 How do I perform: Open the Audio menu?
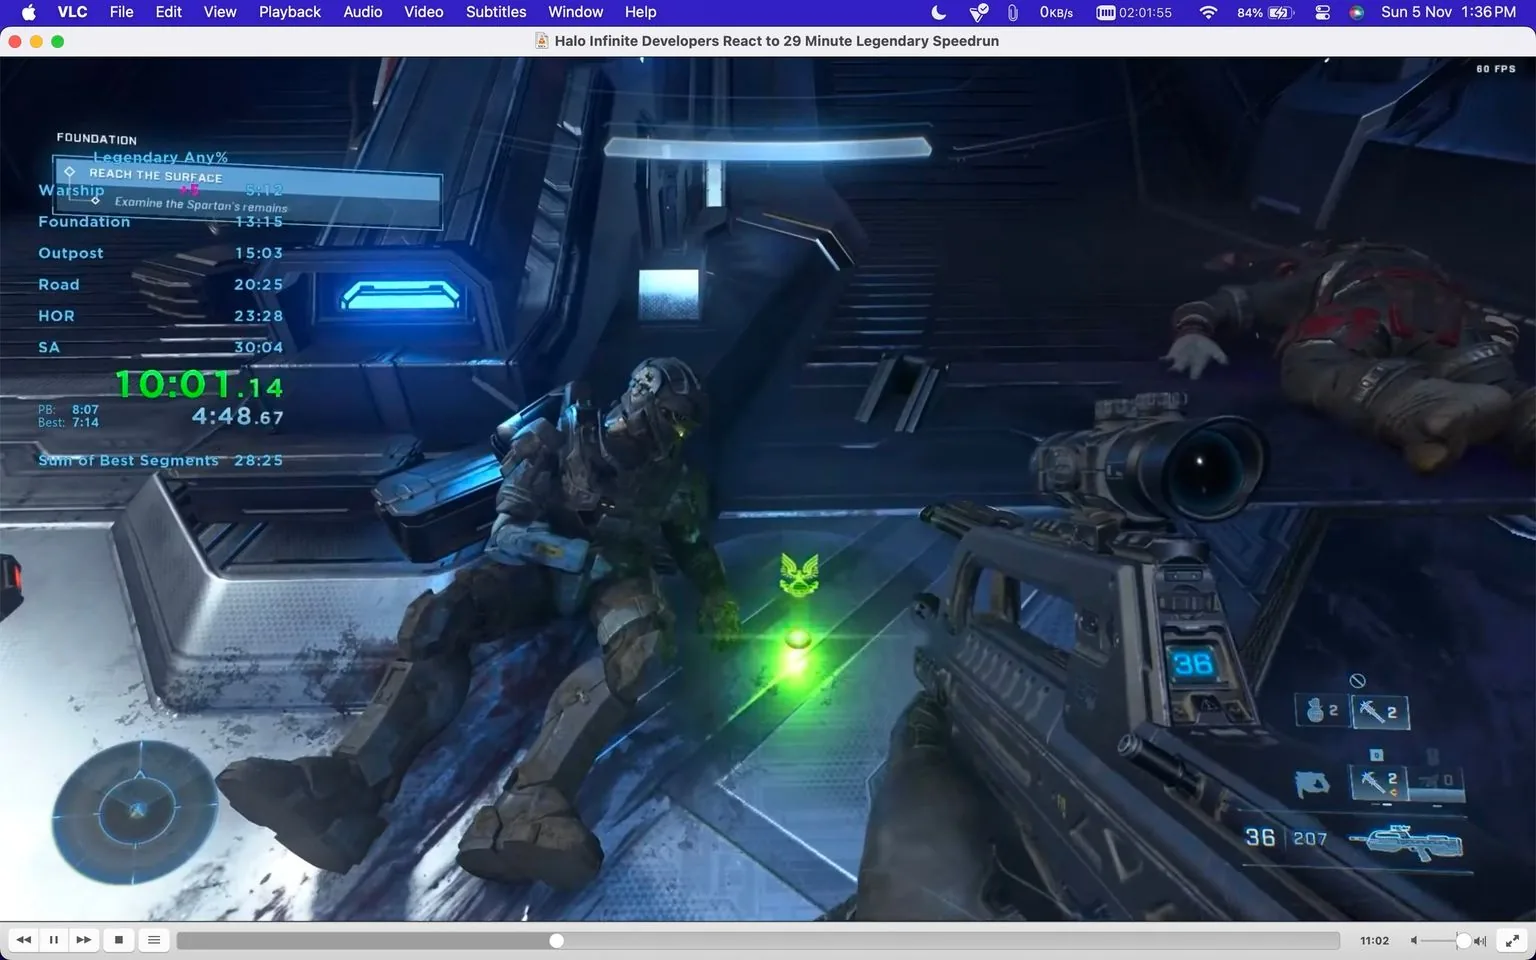[362, 12]
